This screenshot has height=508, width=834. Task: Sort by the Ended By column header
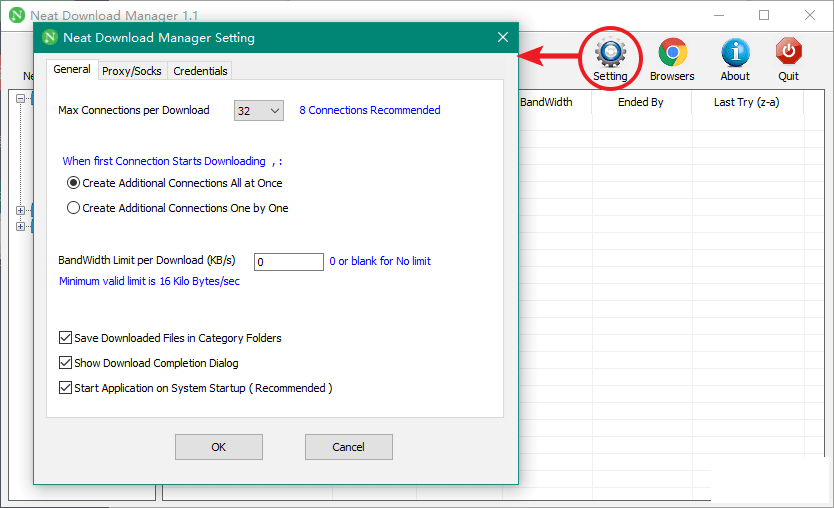pyautogui.click(x=641, y=102)
